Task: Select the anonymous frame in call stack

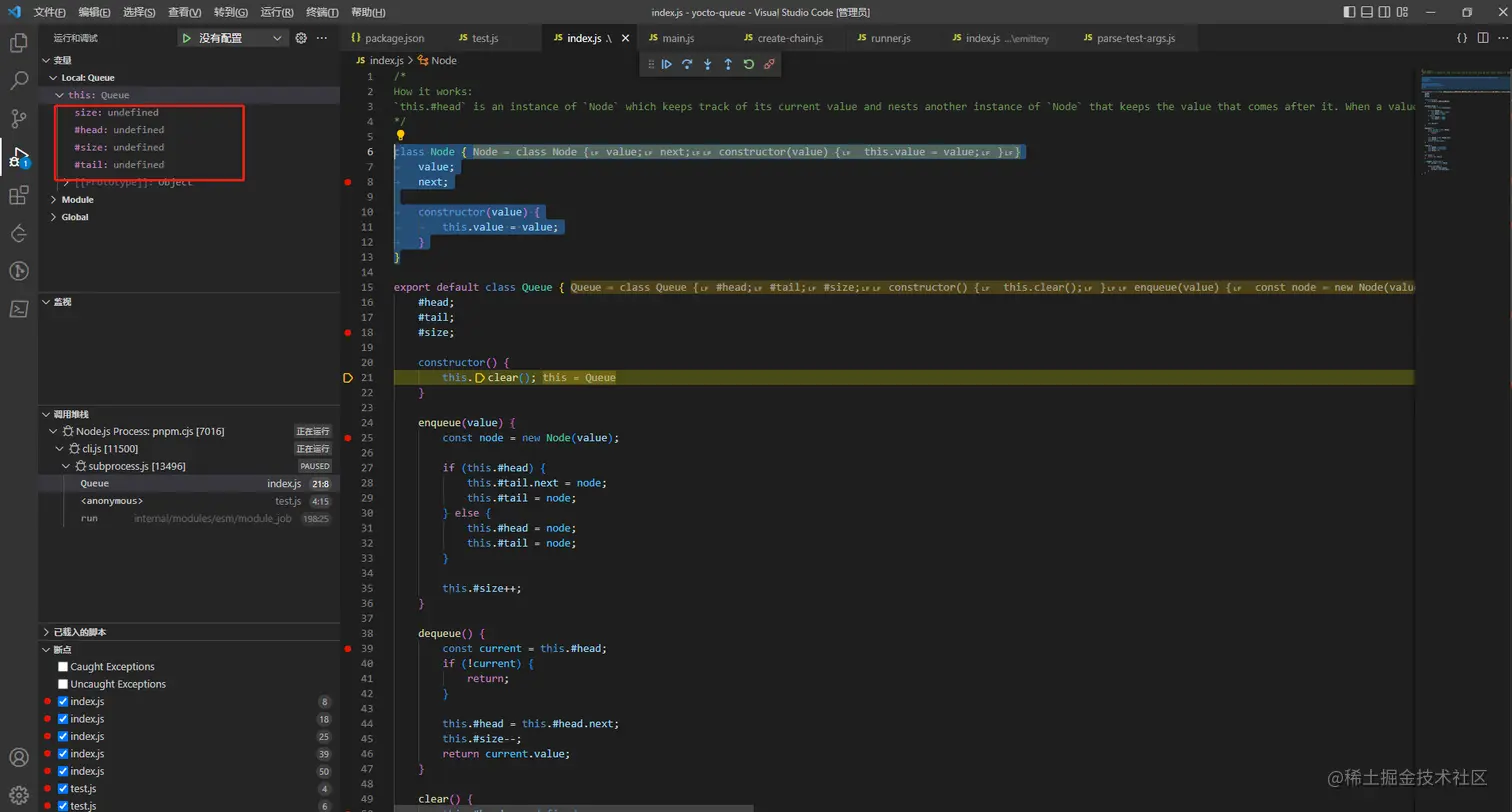Action: click(x=112, y=501)
